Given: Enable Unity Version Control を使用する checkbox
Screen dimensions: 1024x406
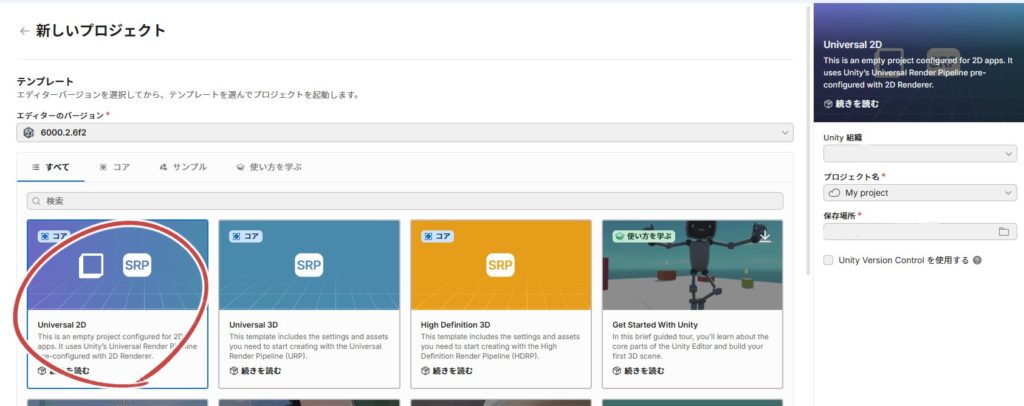Looking at the screenshot, I should point(828,260).
